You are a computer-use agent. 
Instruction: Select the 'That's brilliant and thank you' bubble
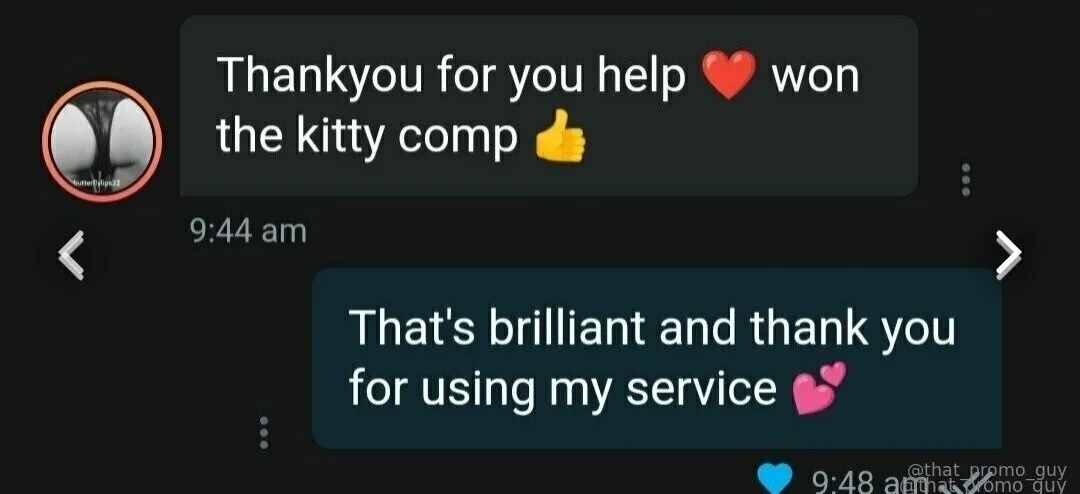[x=656, y=358]
